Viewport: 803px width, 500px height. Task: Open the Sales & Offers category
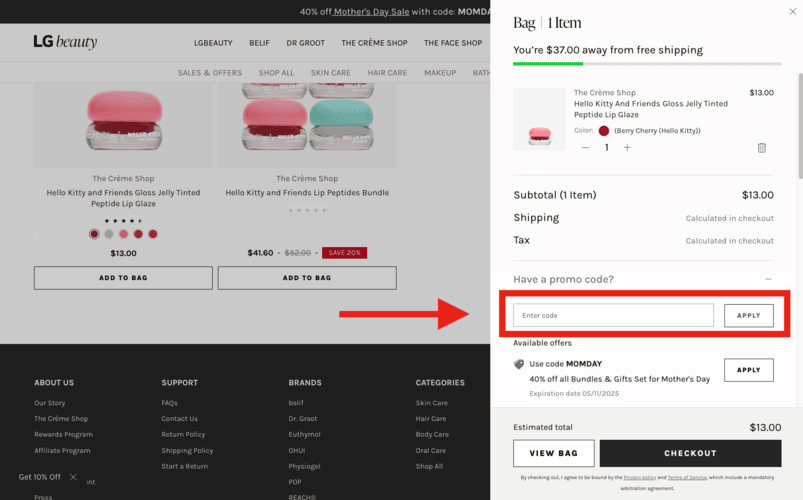click(x=209, y=73)
